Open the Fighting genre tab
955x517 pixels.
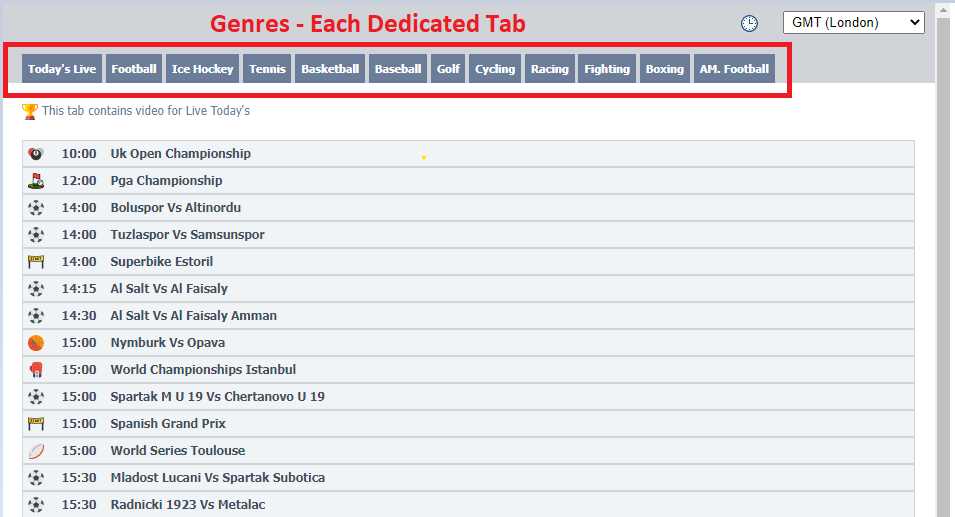click(x=607, y=69)
